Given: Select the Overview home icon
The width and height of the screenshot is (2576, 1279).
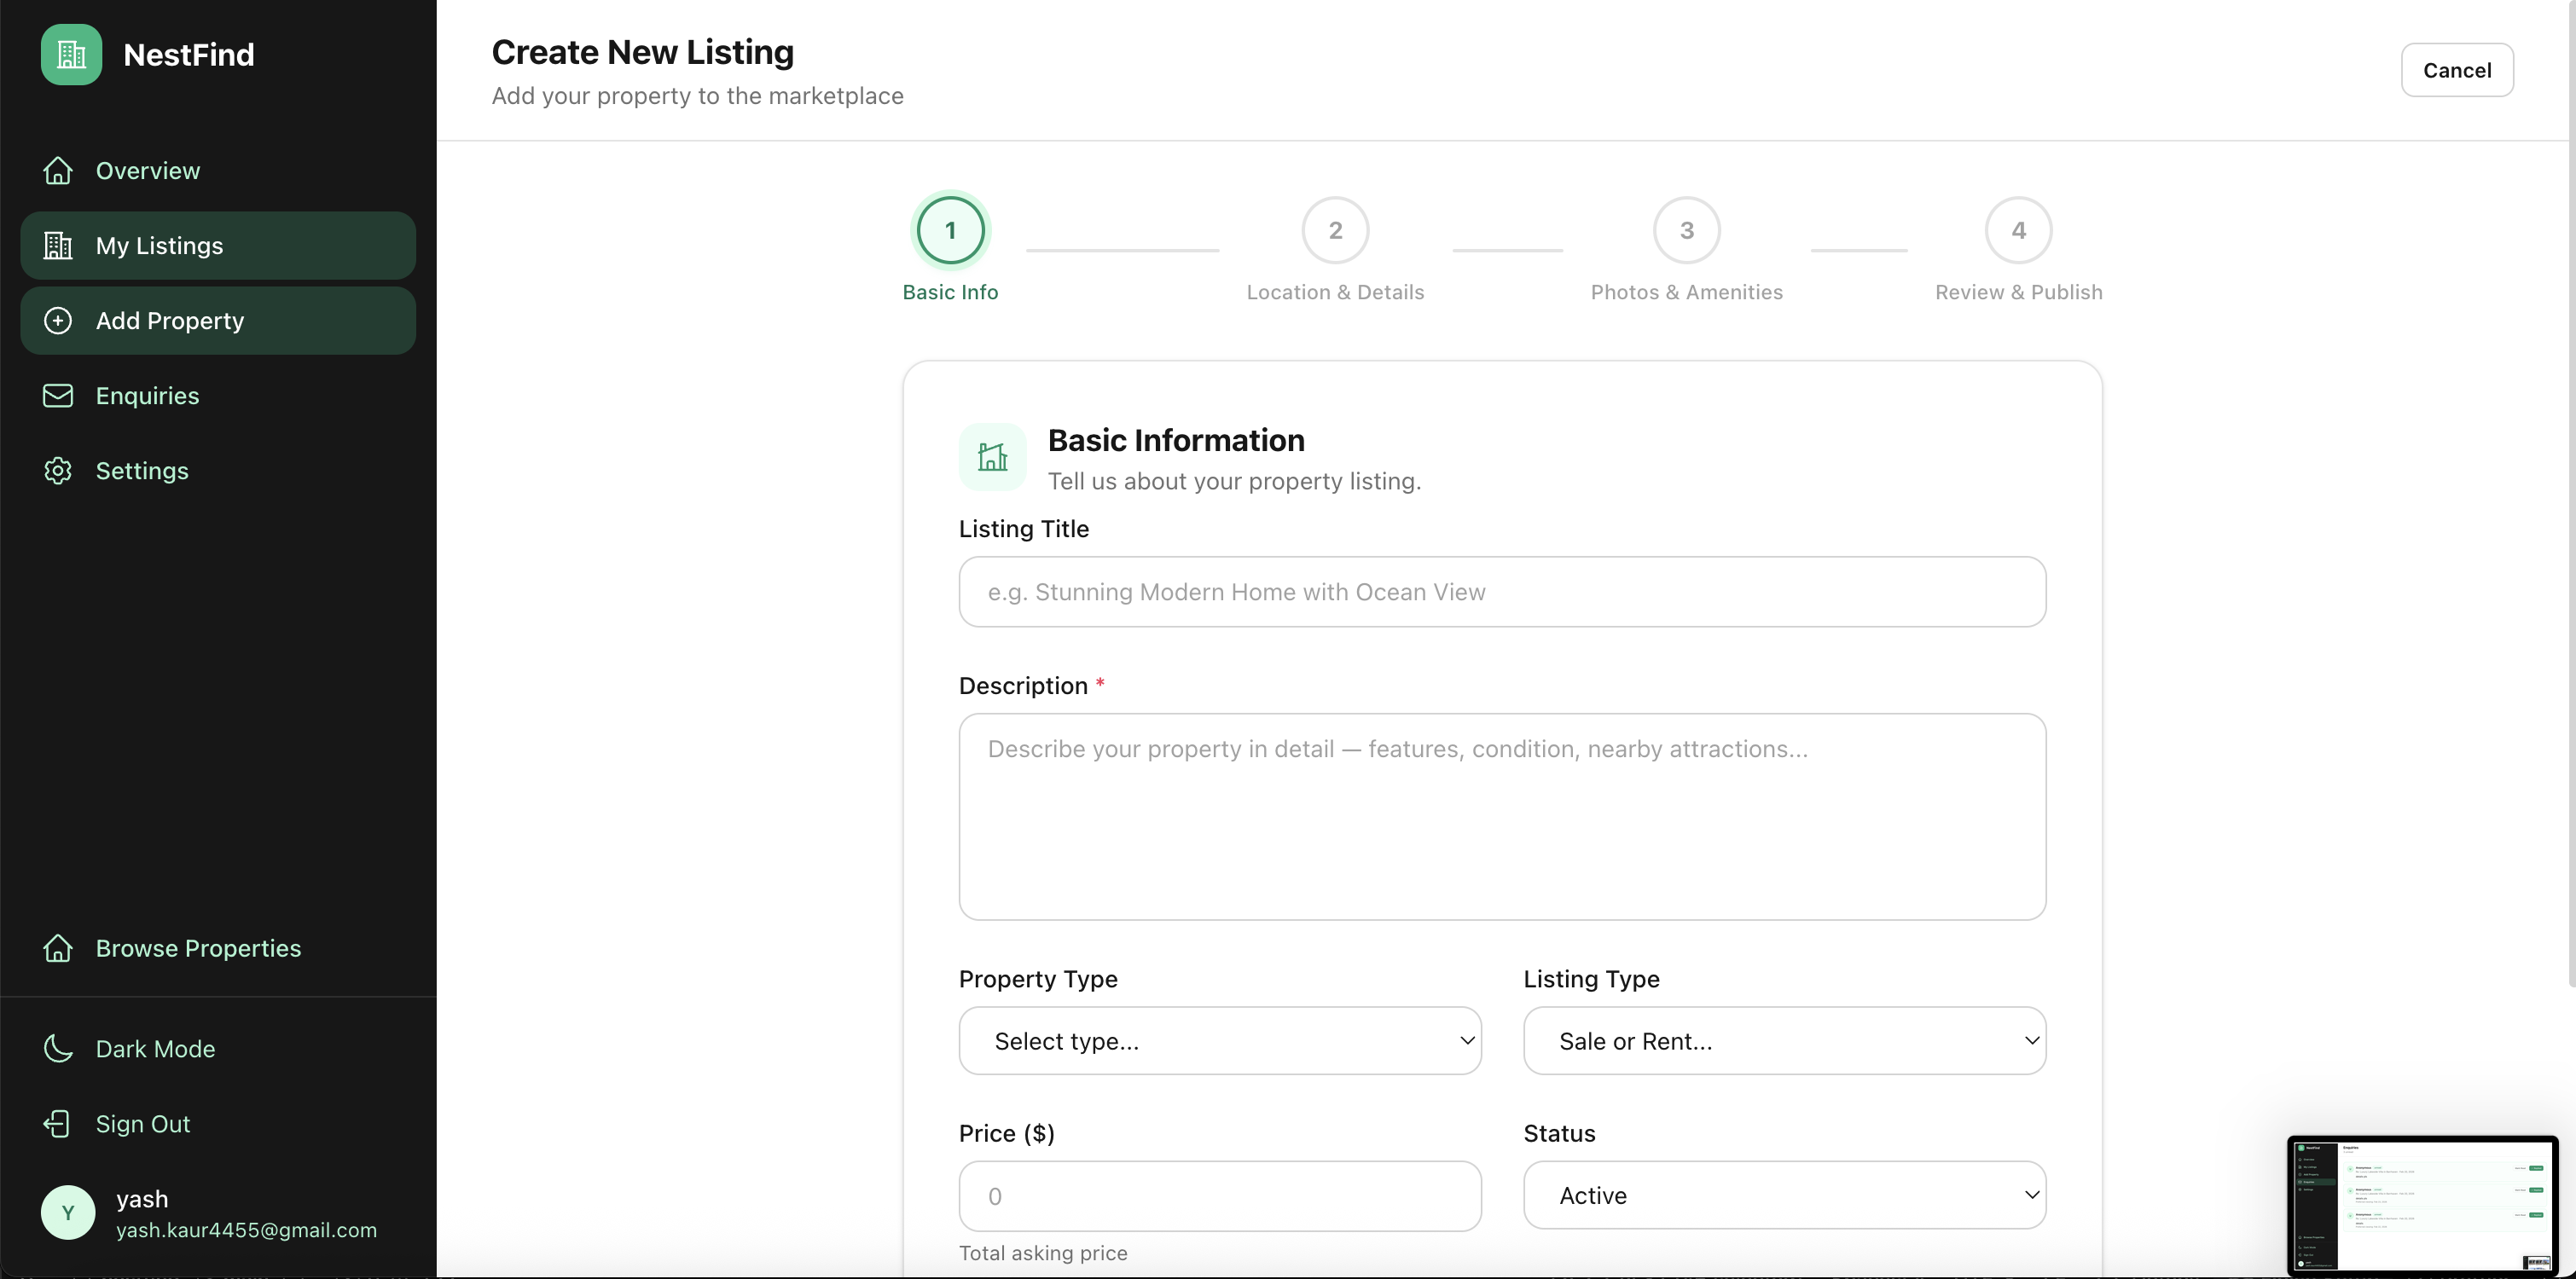Looking at the screenshot, I should pos(57,170).
